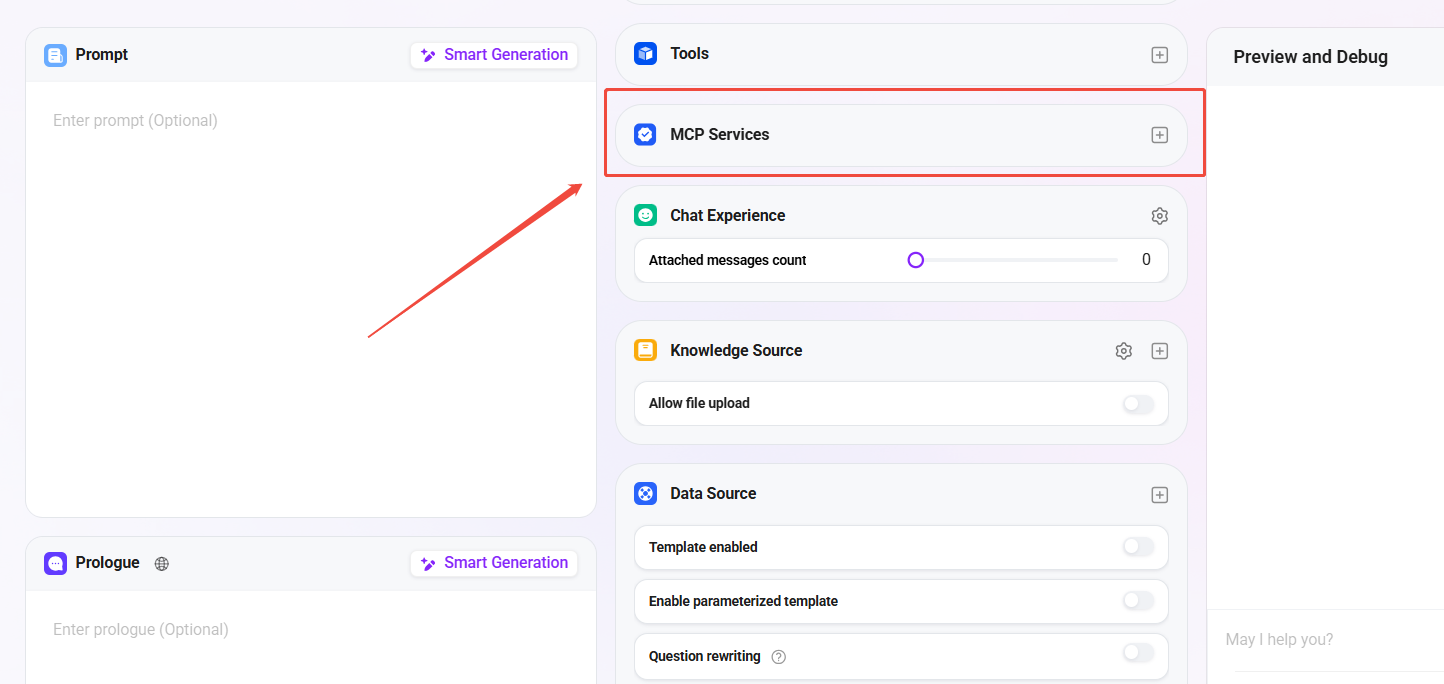The image size is (1444, 684).
Task: Click the Prologue section chat icon
Action: pos(55,563)
